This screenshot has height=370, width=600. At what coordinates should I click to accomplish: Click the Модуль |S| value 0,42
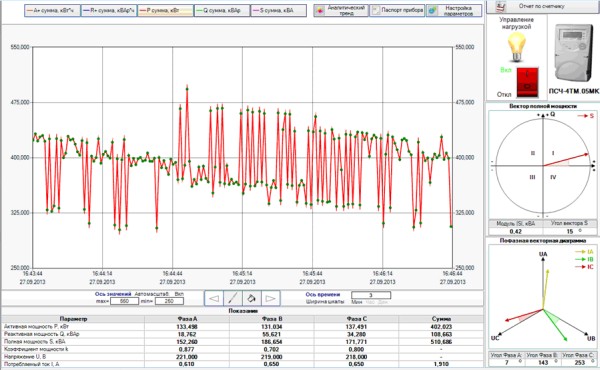pos(515,231)
